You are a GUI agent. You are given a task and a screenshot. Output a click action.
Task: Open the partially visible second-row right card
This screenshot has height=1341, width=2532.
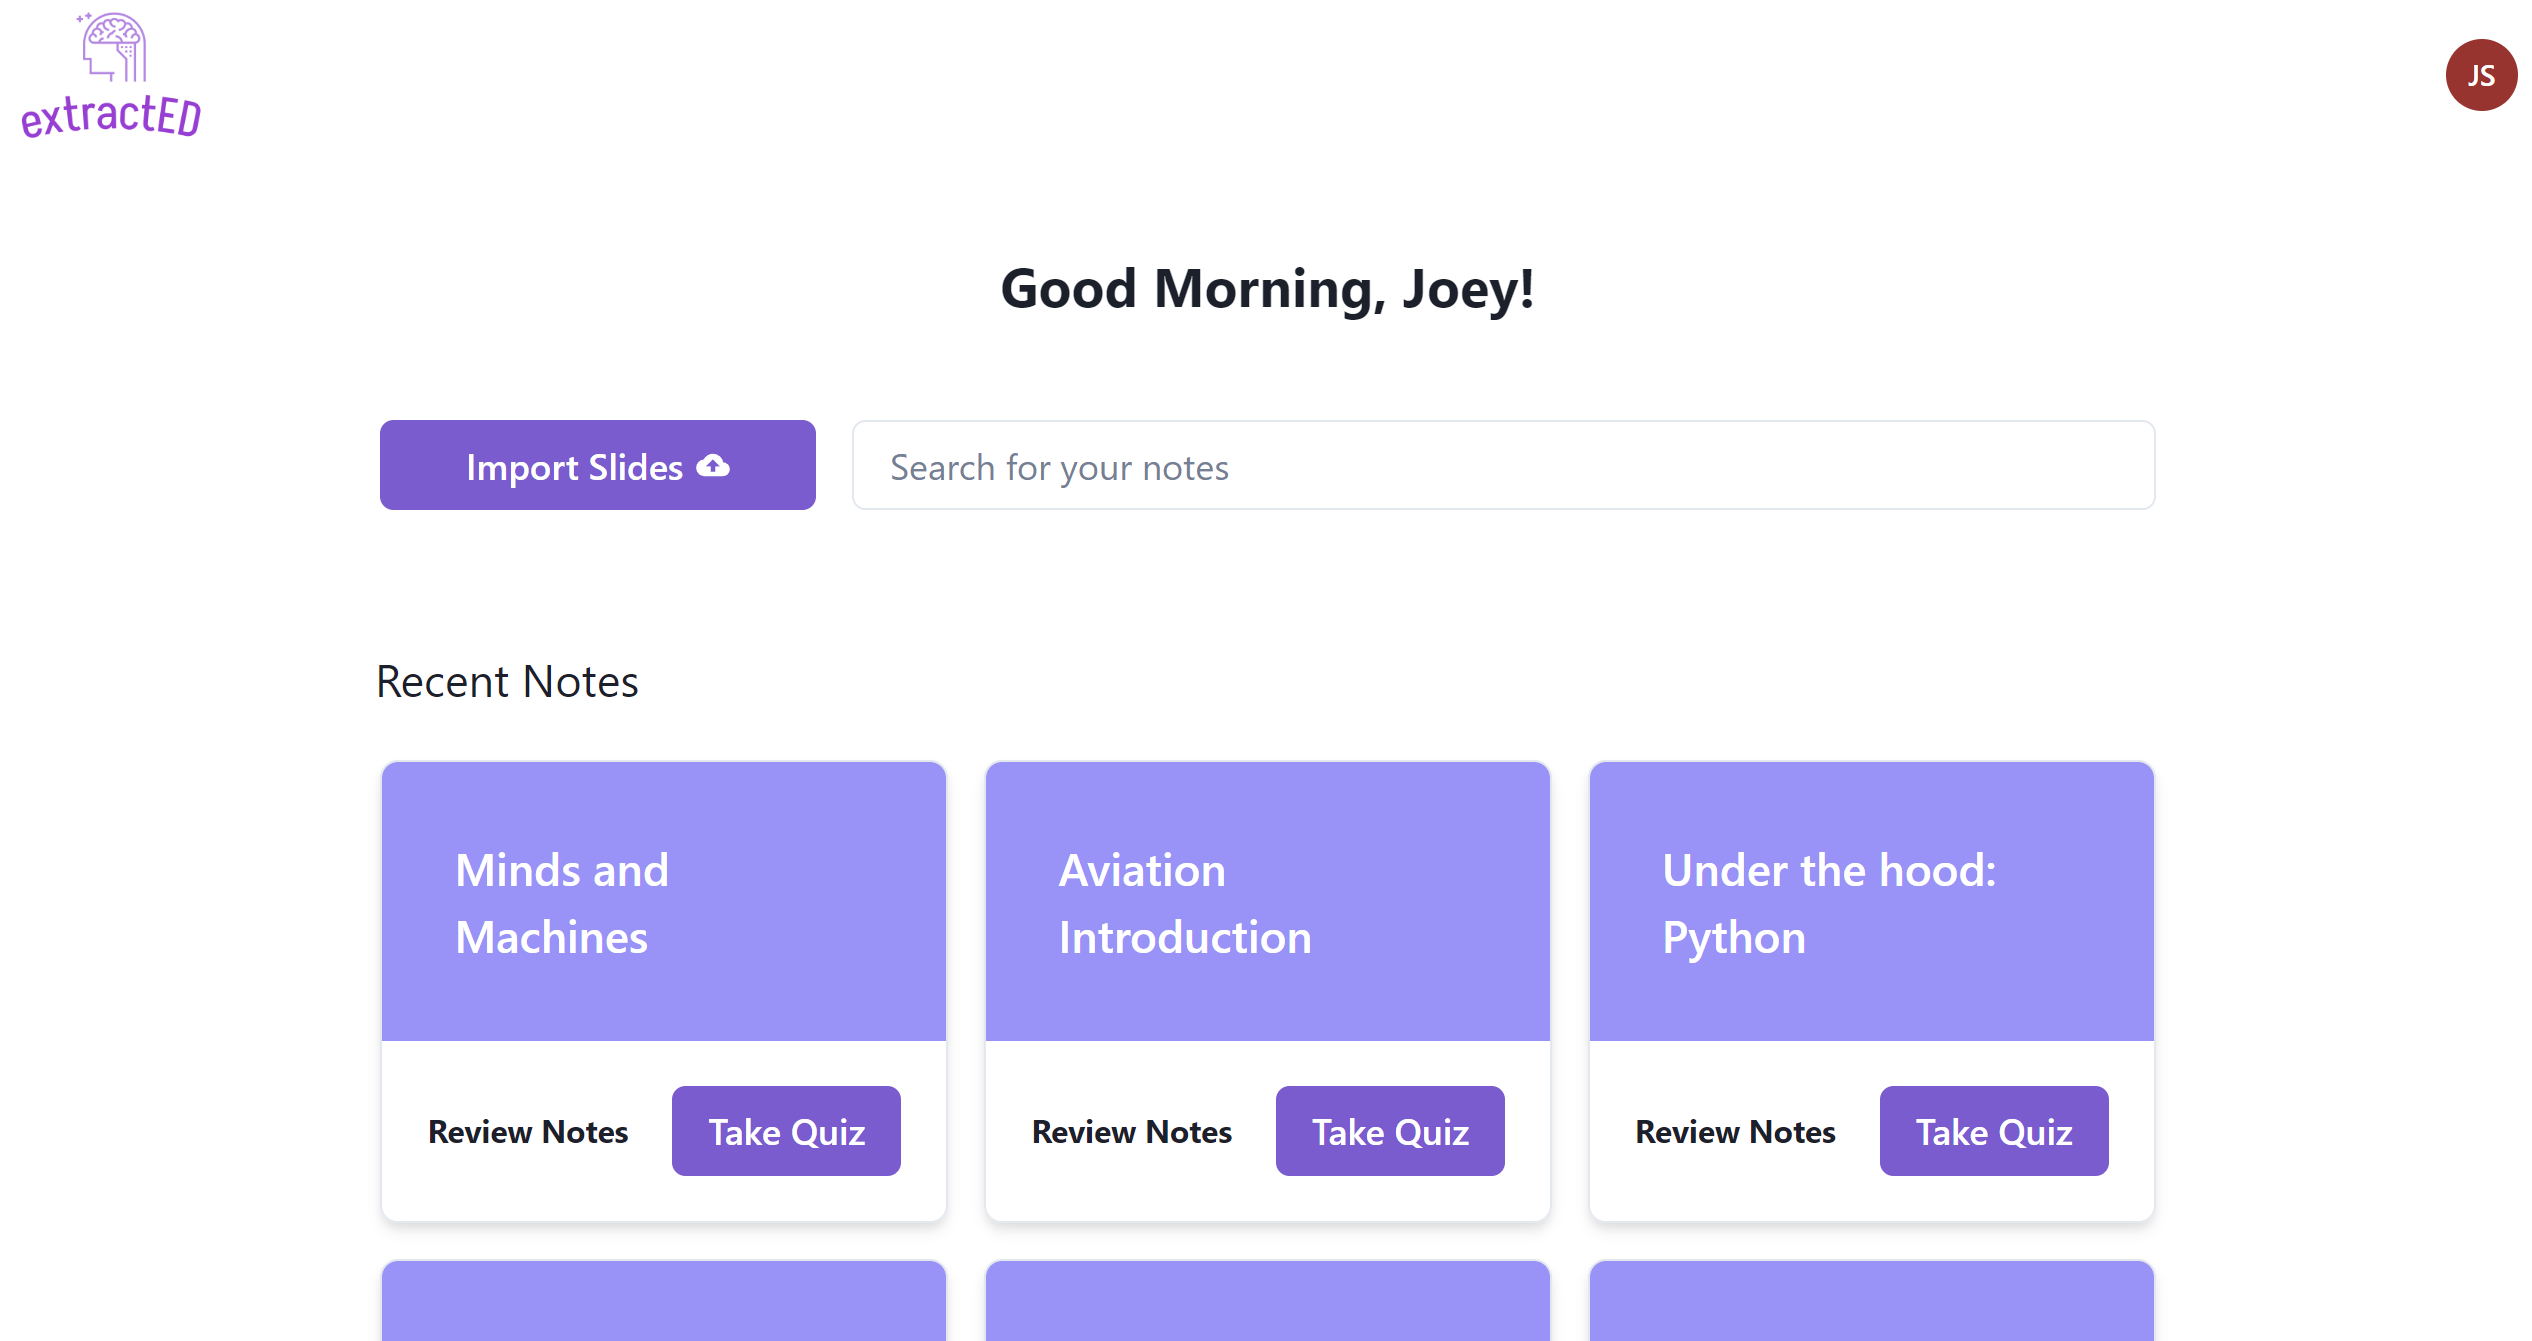tap(1872, 1301)
